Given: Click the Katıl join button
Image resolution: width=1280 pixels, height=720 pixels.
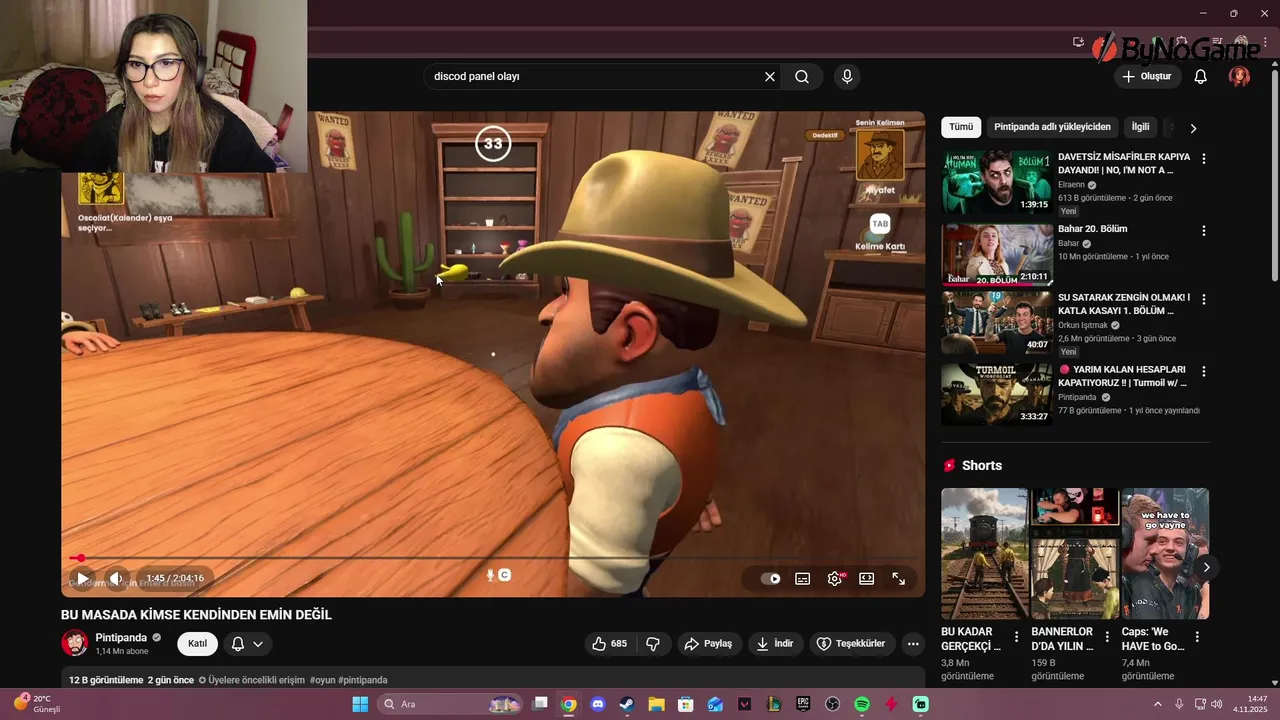Looking at the screenshot, I should pyautogui.click(x=197, y=643).
